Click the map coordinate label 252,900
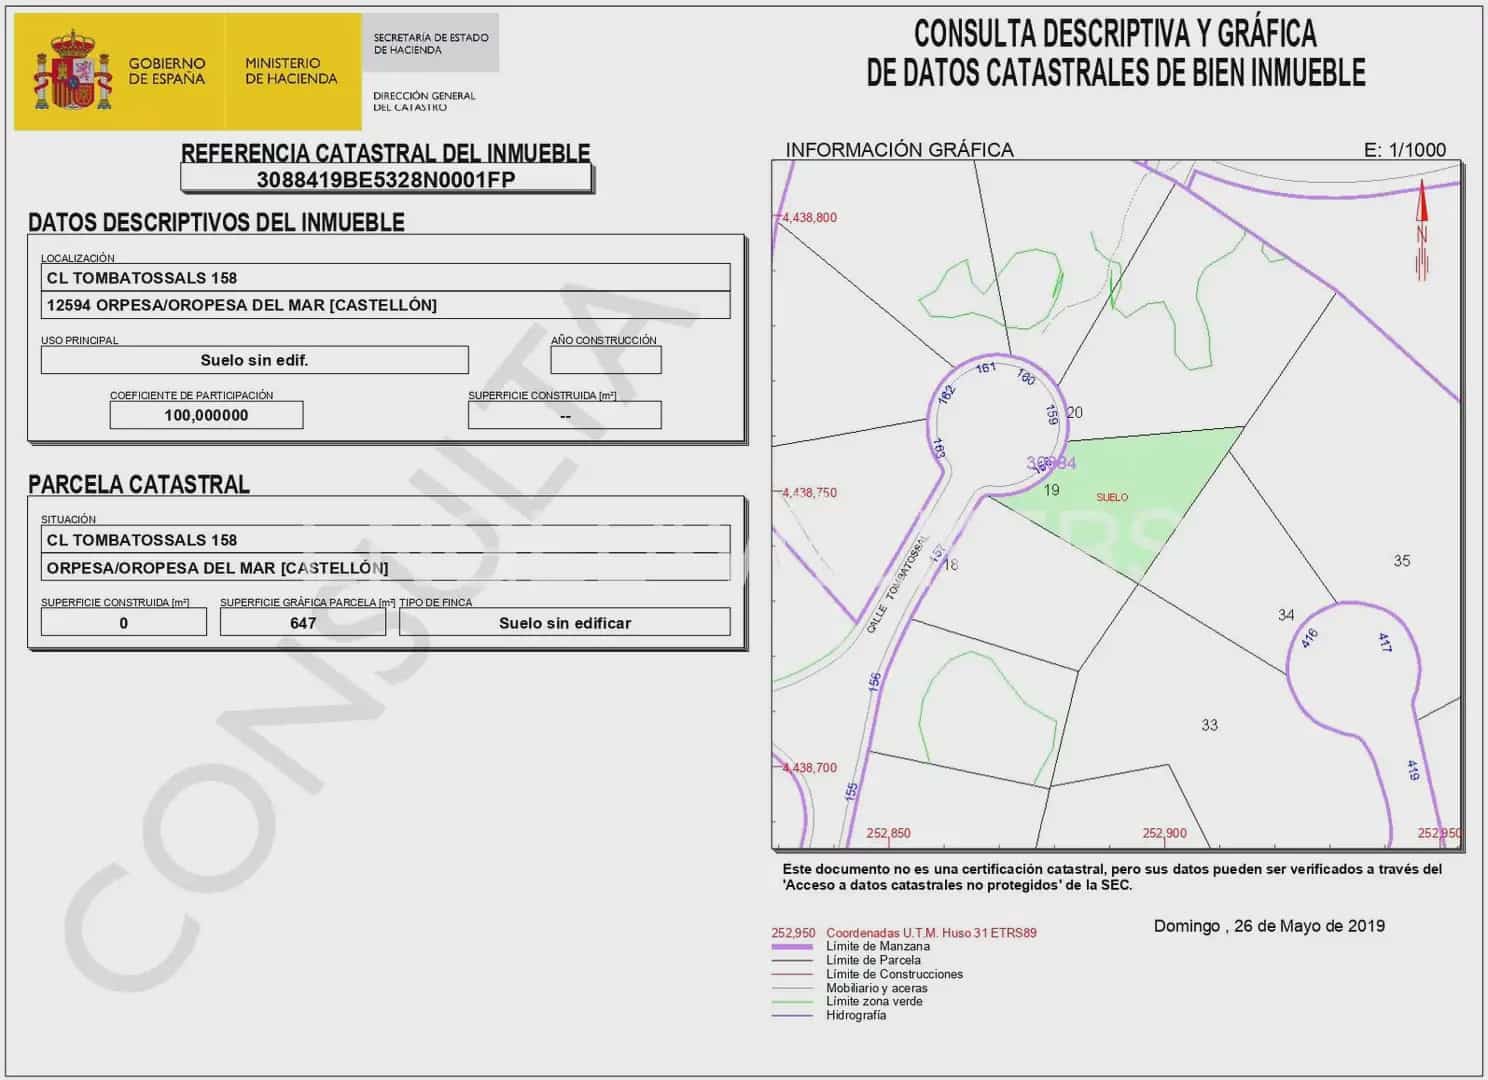The width and height of the screenshot is (1488, 1080). pos(1164,833)
